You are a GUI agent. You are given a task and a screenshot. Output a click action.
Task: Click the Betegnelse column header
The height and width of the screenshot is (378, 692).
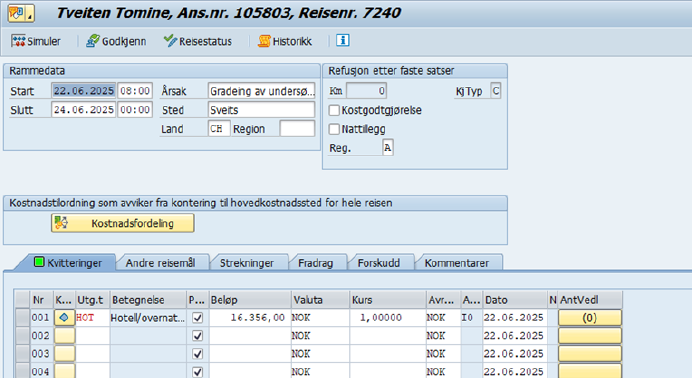(148, 299)
